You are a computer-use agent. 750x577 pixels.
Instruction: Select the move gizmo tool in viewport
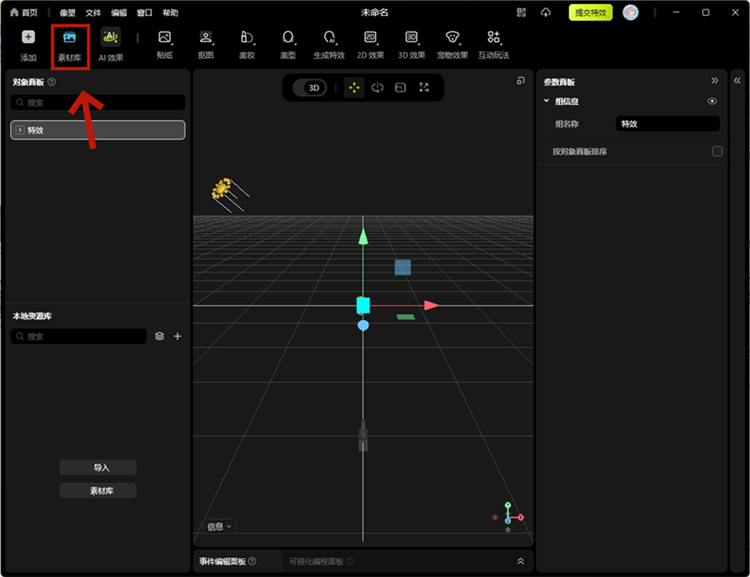pos(354,88)
